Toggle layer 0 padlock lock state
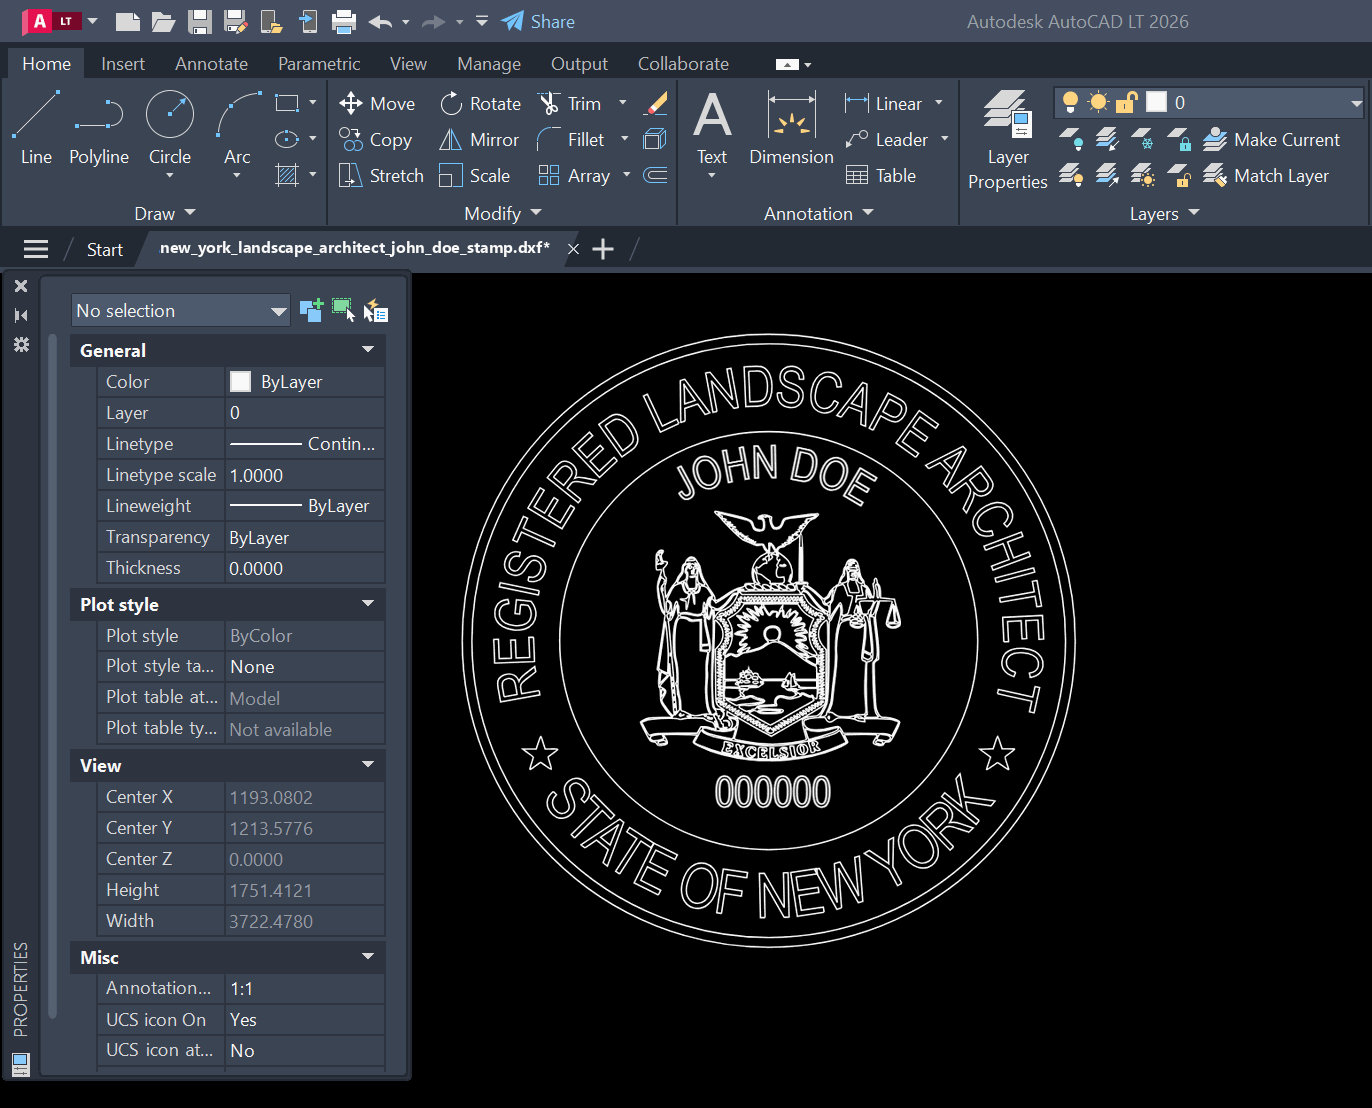Viewport: 1372px width, 1108px height. click(x=1127, y=102)
